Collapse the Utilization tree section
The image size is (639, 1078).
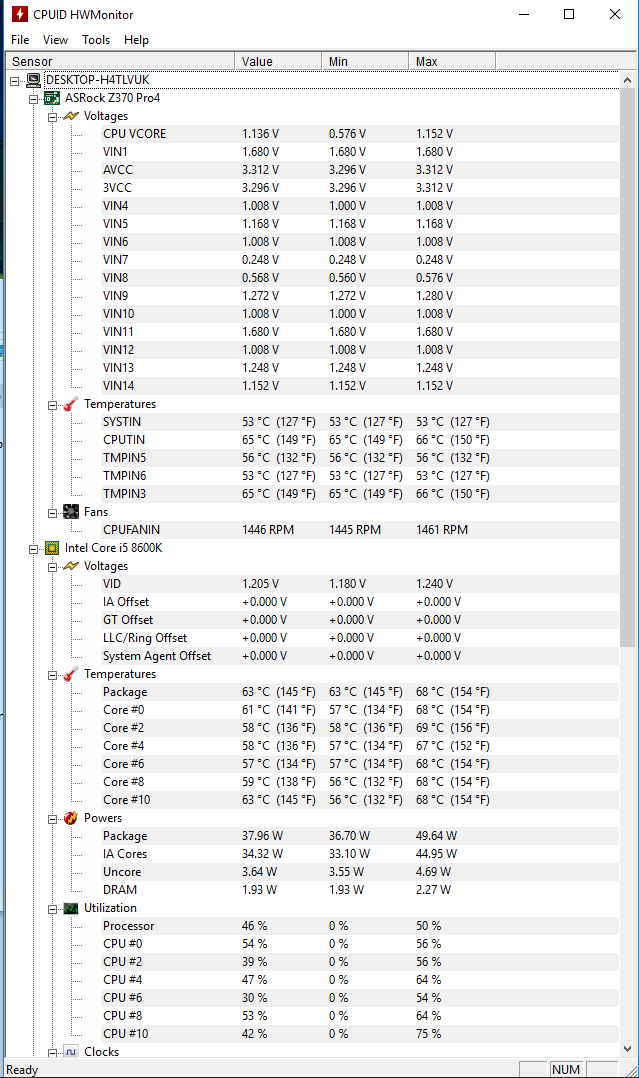coord(52,908)
